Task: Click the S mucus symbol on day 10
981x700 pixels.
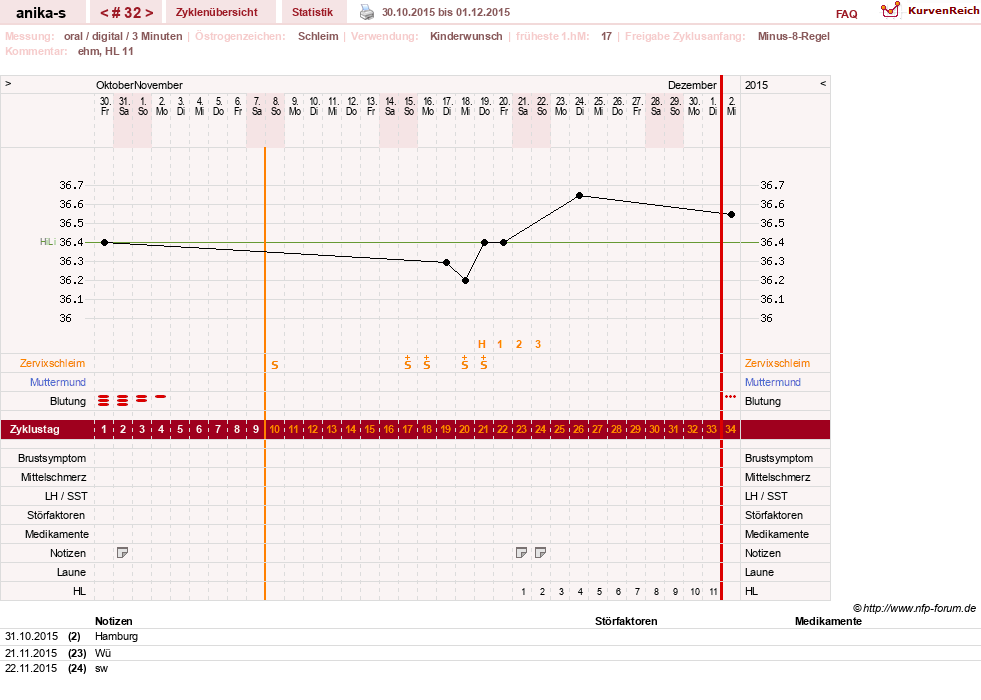Action: pos(275,365)
